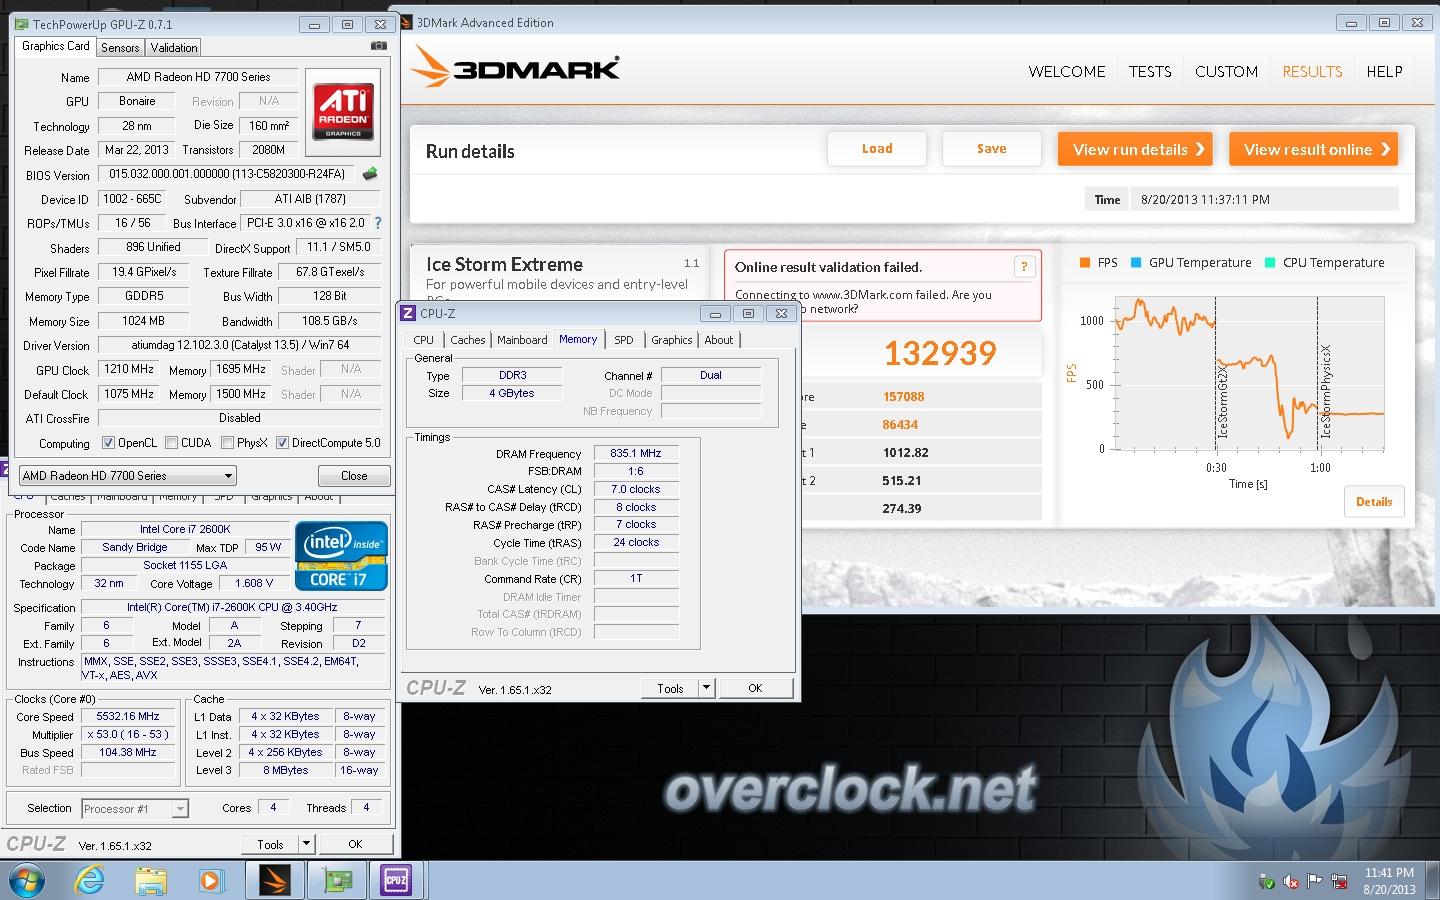Switch to GPU-Z on the taskbar
The image size is (1440, 900).
pos(335,880)
